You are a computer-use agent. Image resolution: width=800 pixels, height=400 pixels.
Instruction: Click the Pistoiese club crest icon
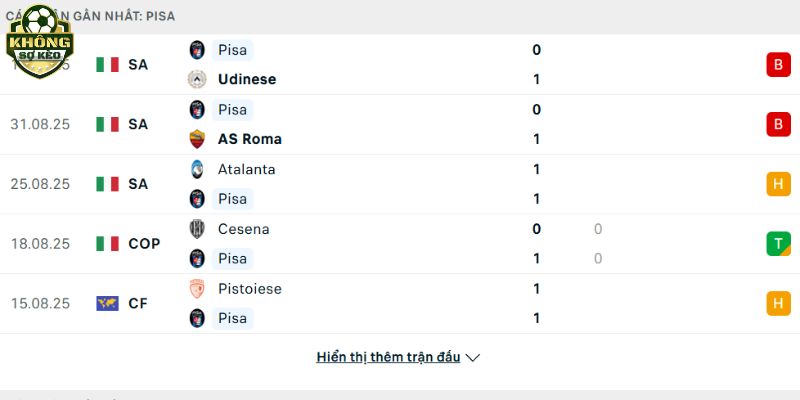coord(197,289)
